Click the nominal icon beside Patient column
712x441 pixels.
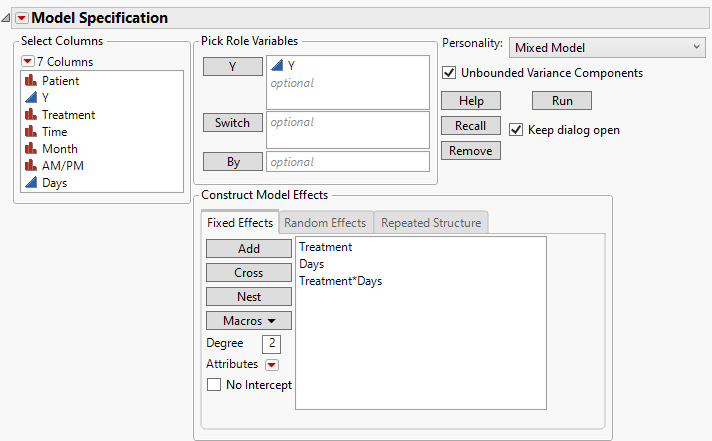[31, 81]
